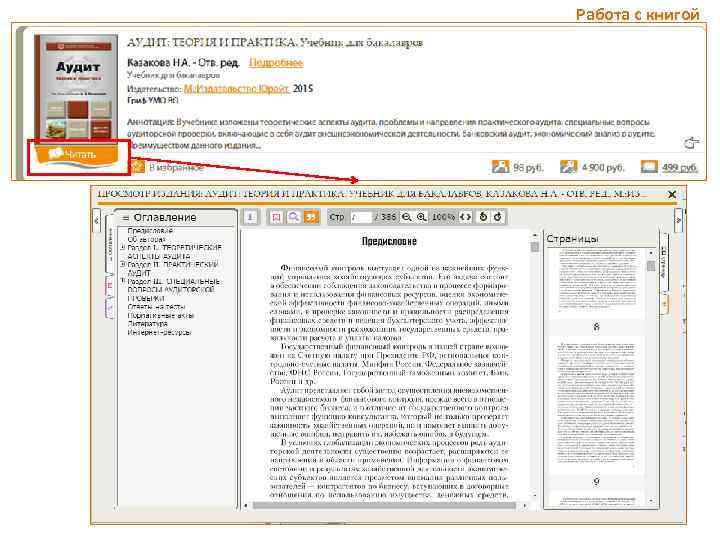
Task: Collapse the left panel with the arrow
Action: click(96, 220)
